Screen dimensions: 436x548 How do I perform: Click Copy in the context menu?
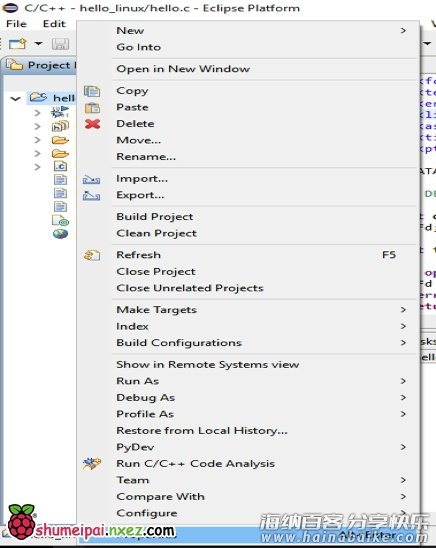click(248, 91)
